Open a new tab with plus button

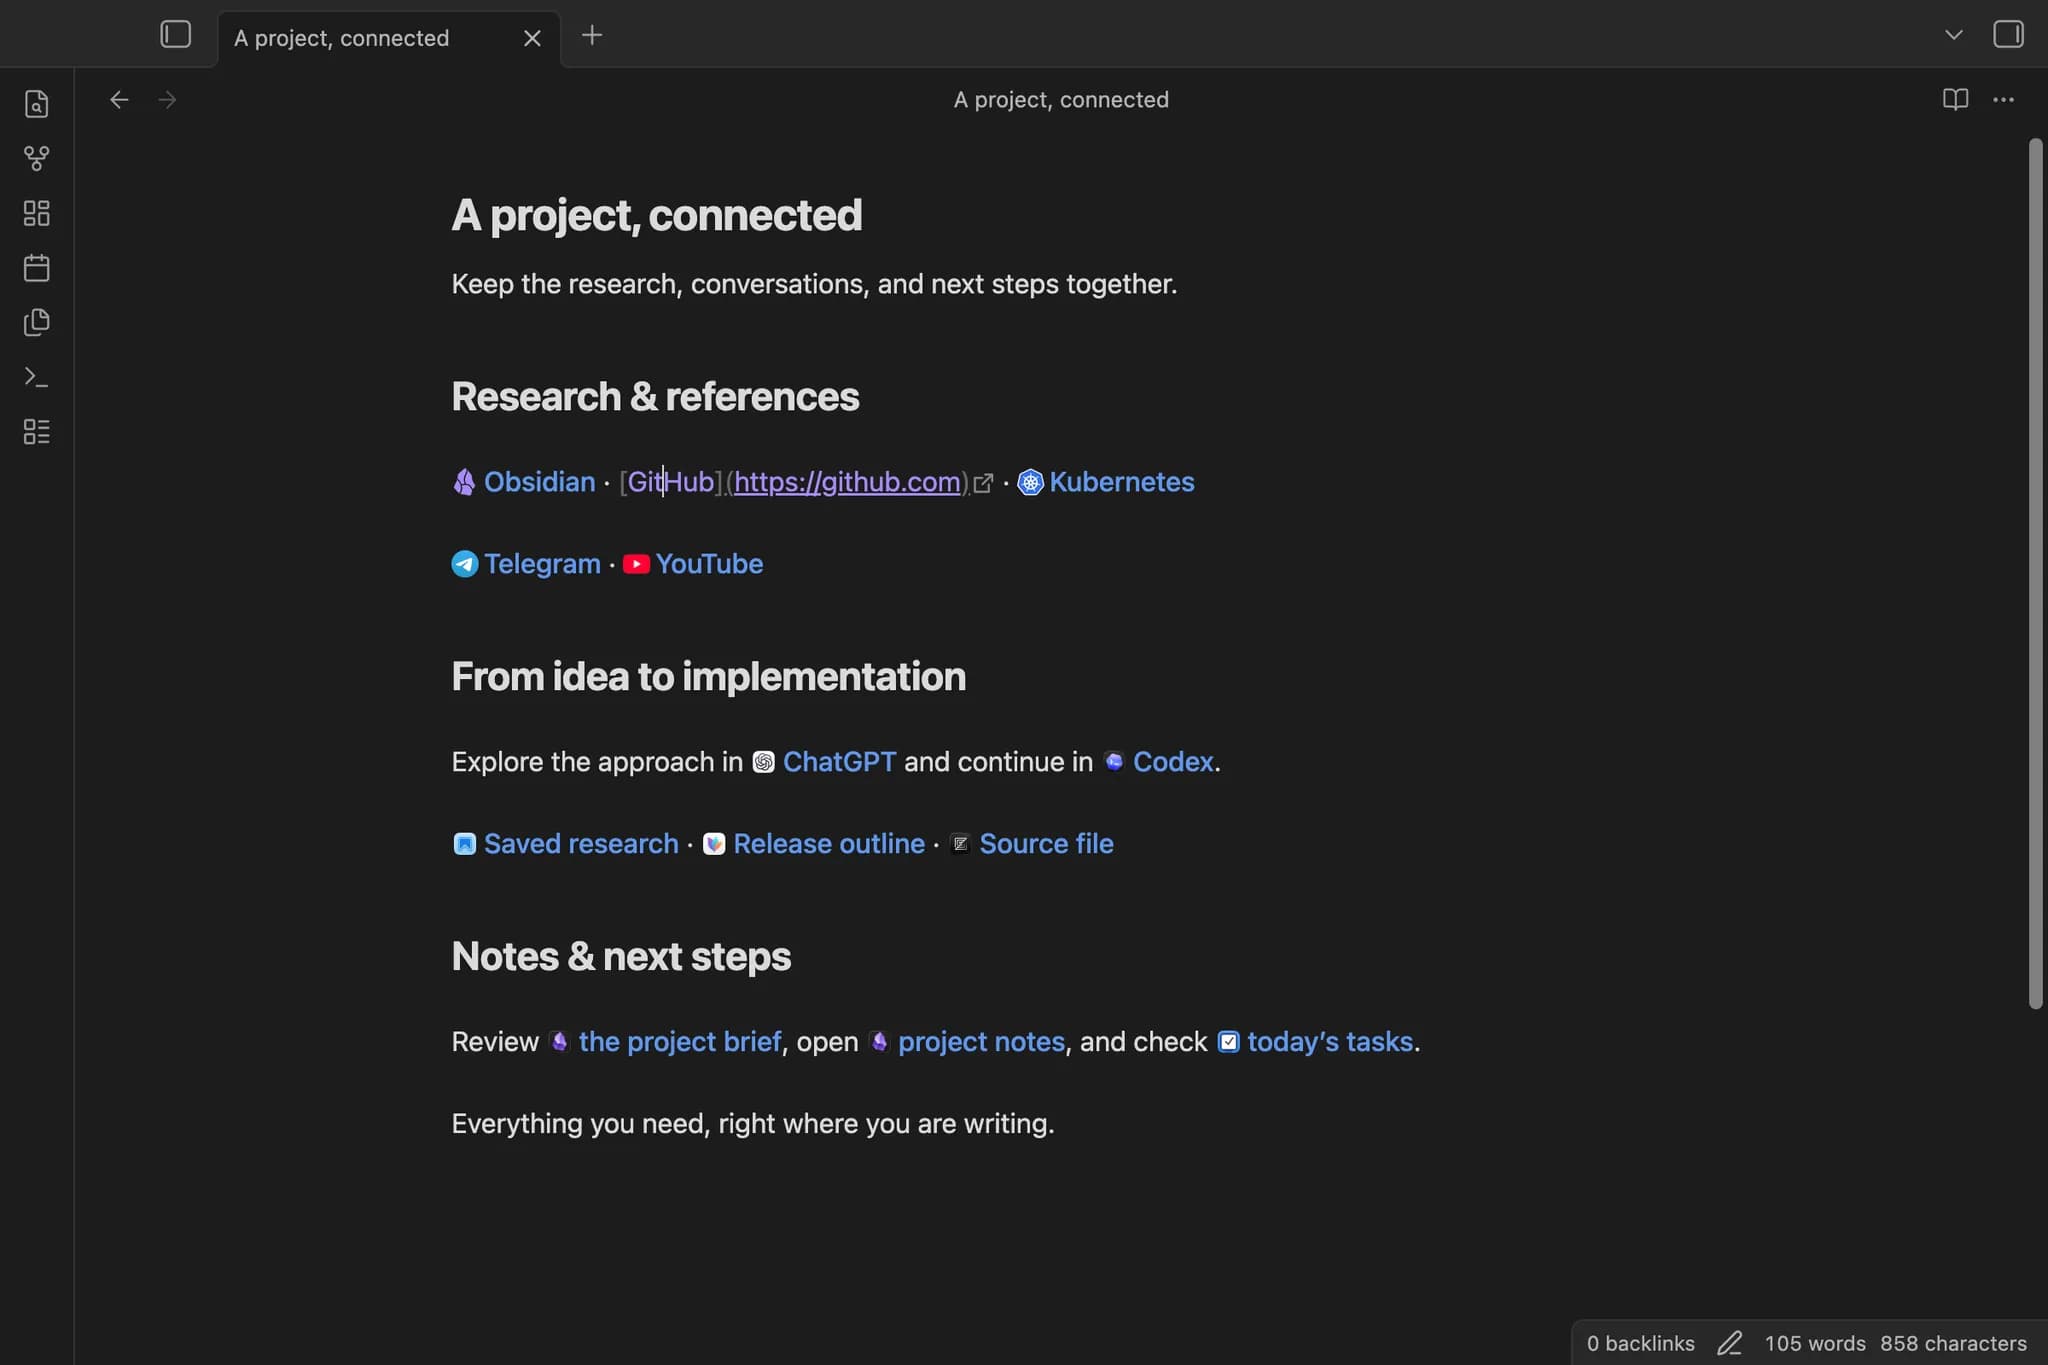pos(592,36)
